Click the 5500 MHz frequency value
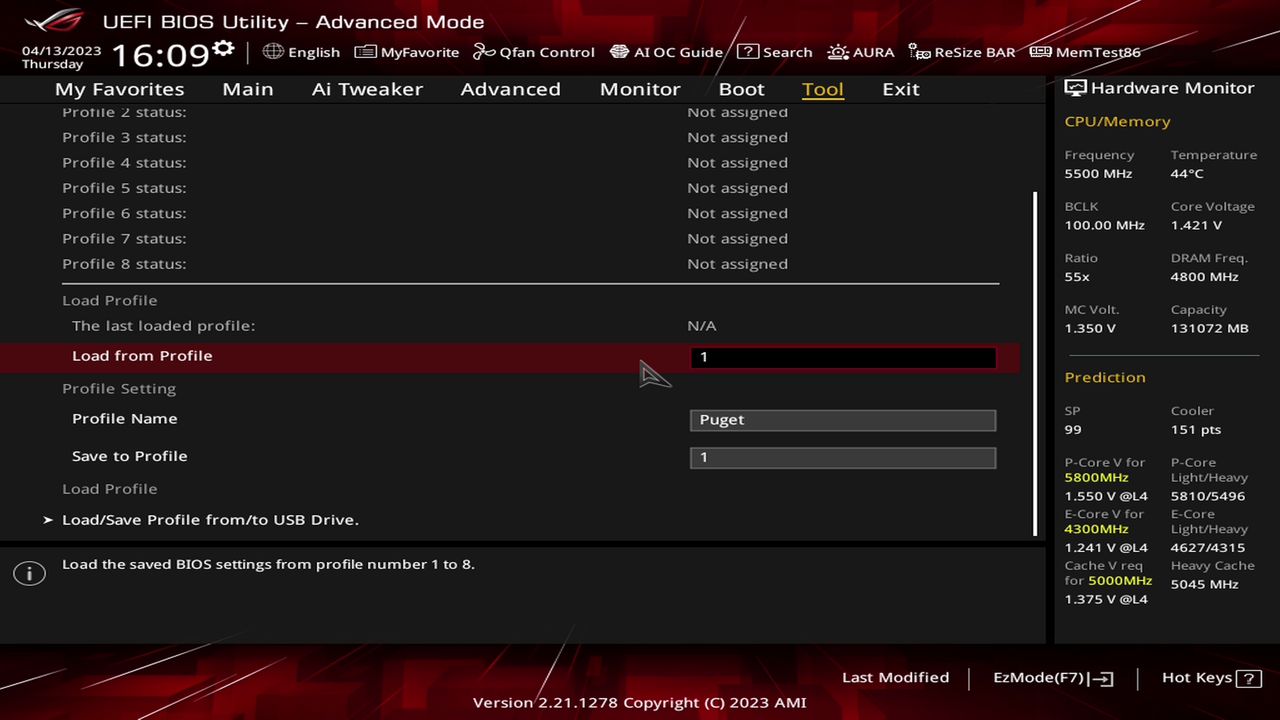The width and height of the screenshot is (1280, 720). (x=1098, y=174)
